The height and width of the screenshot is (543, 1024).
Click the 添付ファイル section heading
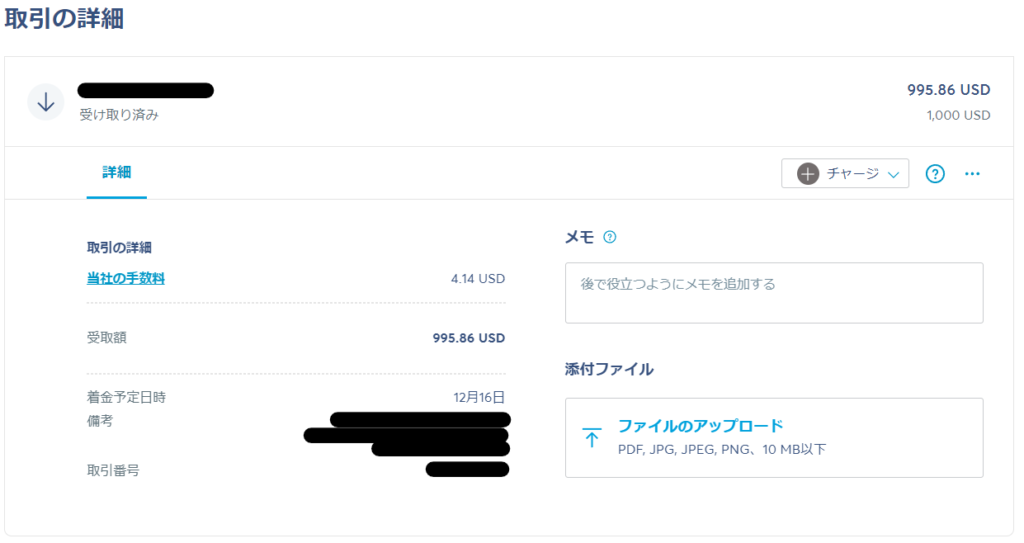(x=609, y=369)
